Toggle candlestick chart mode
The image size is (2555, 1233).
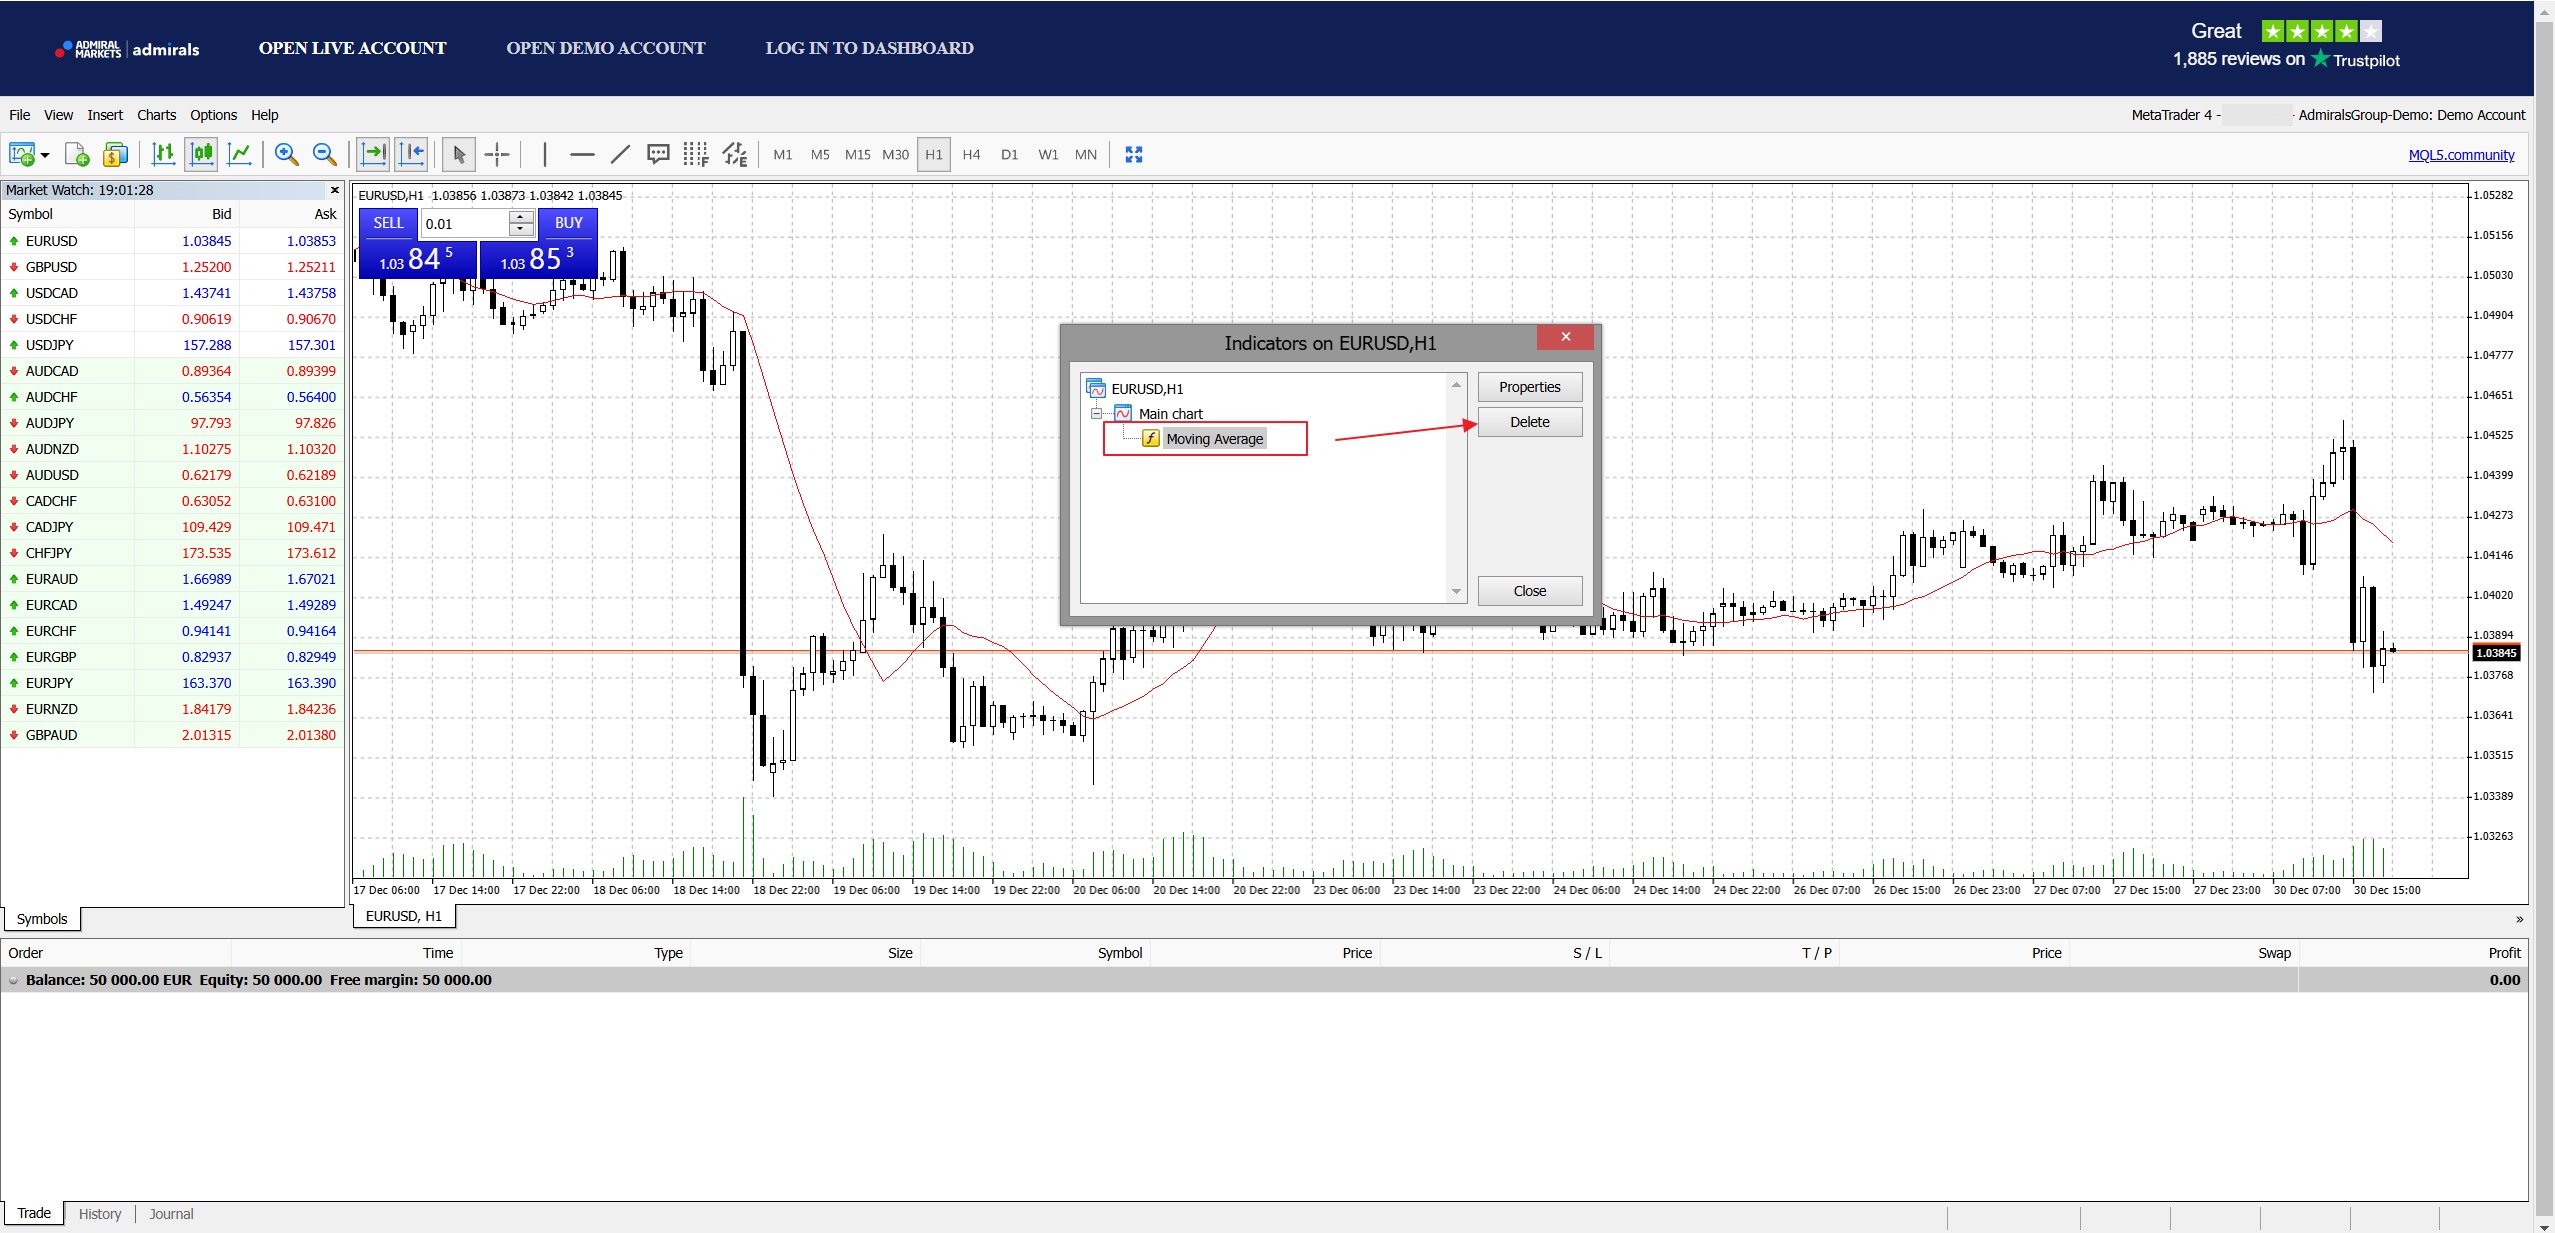pyautogui.click(x=201, y=154)
